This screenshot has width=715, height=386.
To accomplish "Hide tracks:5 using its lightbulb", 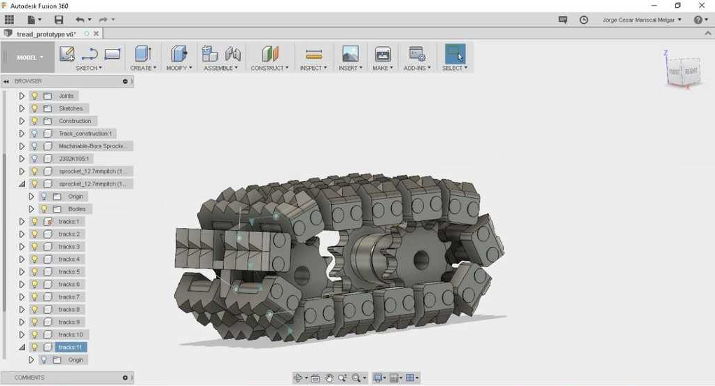I will [35, 272].
